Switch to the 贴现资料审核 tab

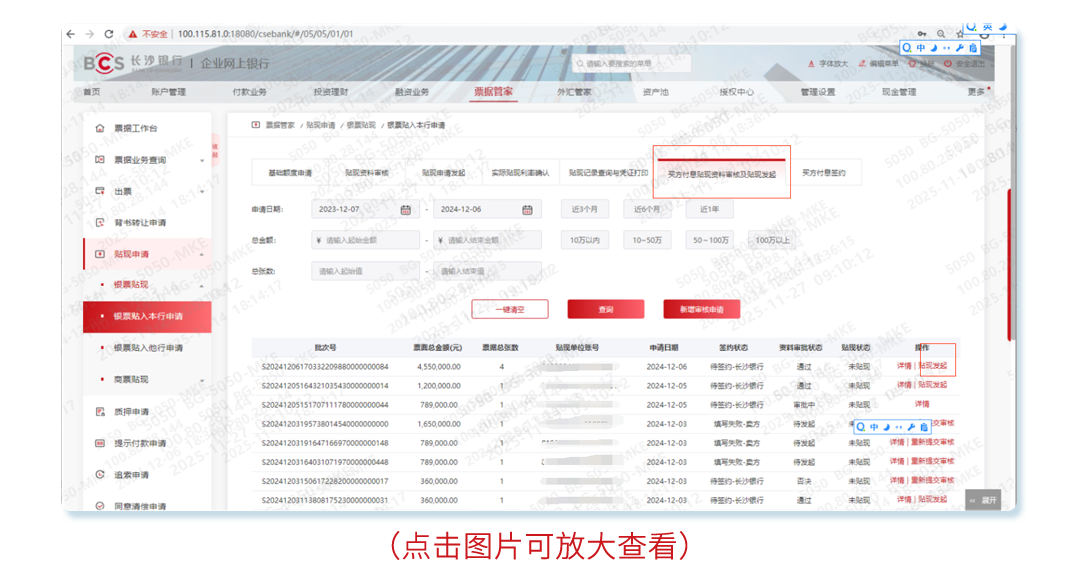(366, 173)
